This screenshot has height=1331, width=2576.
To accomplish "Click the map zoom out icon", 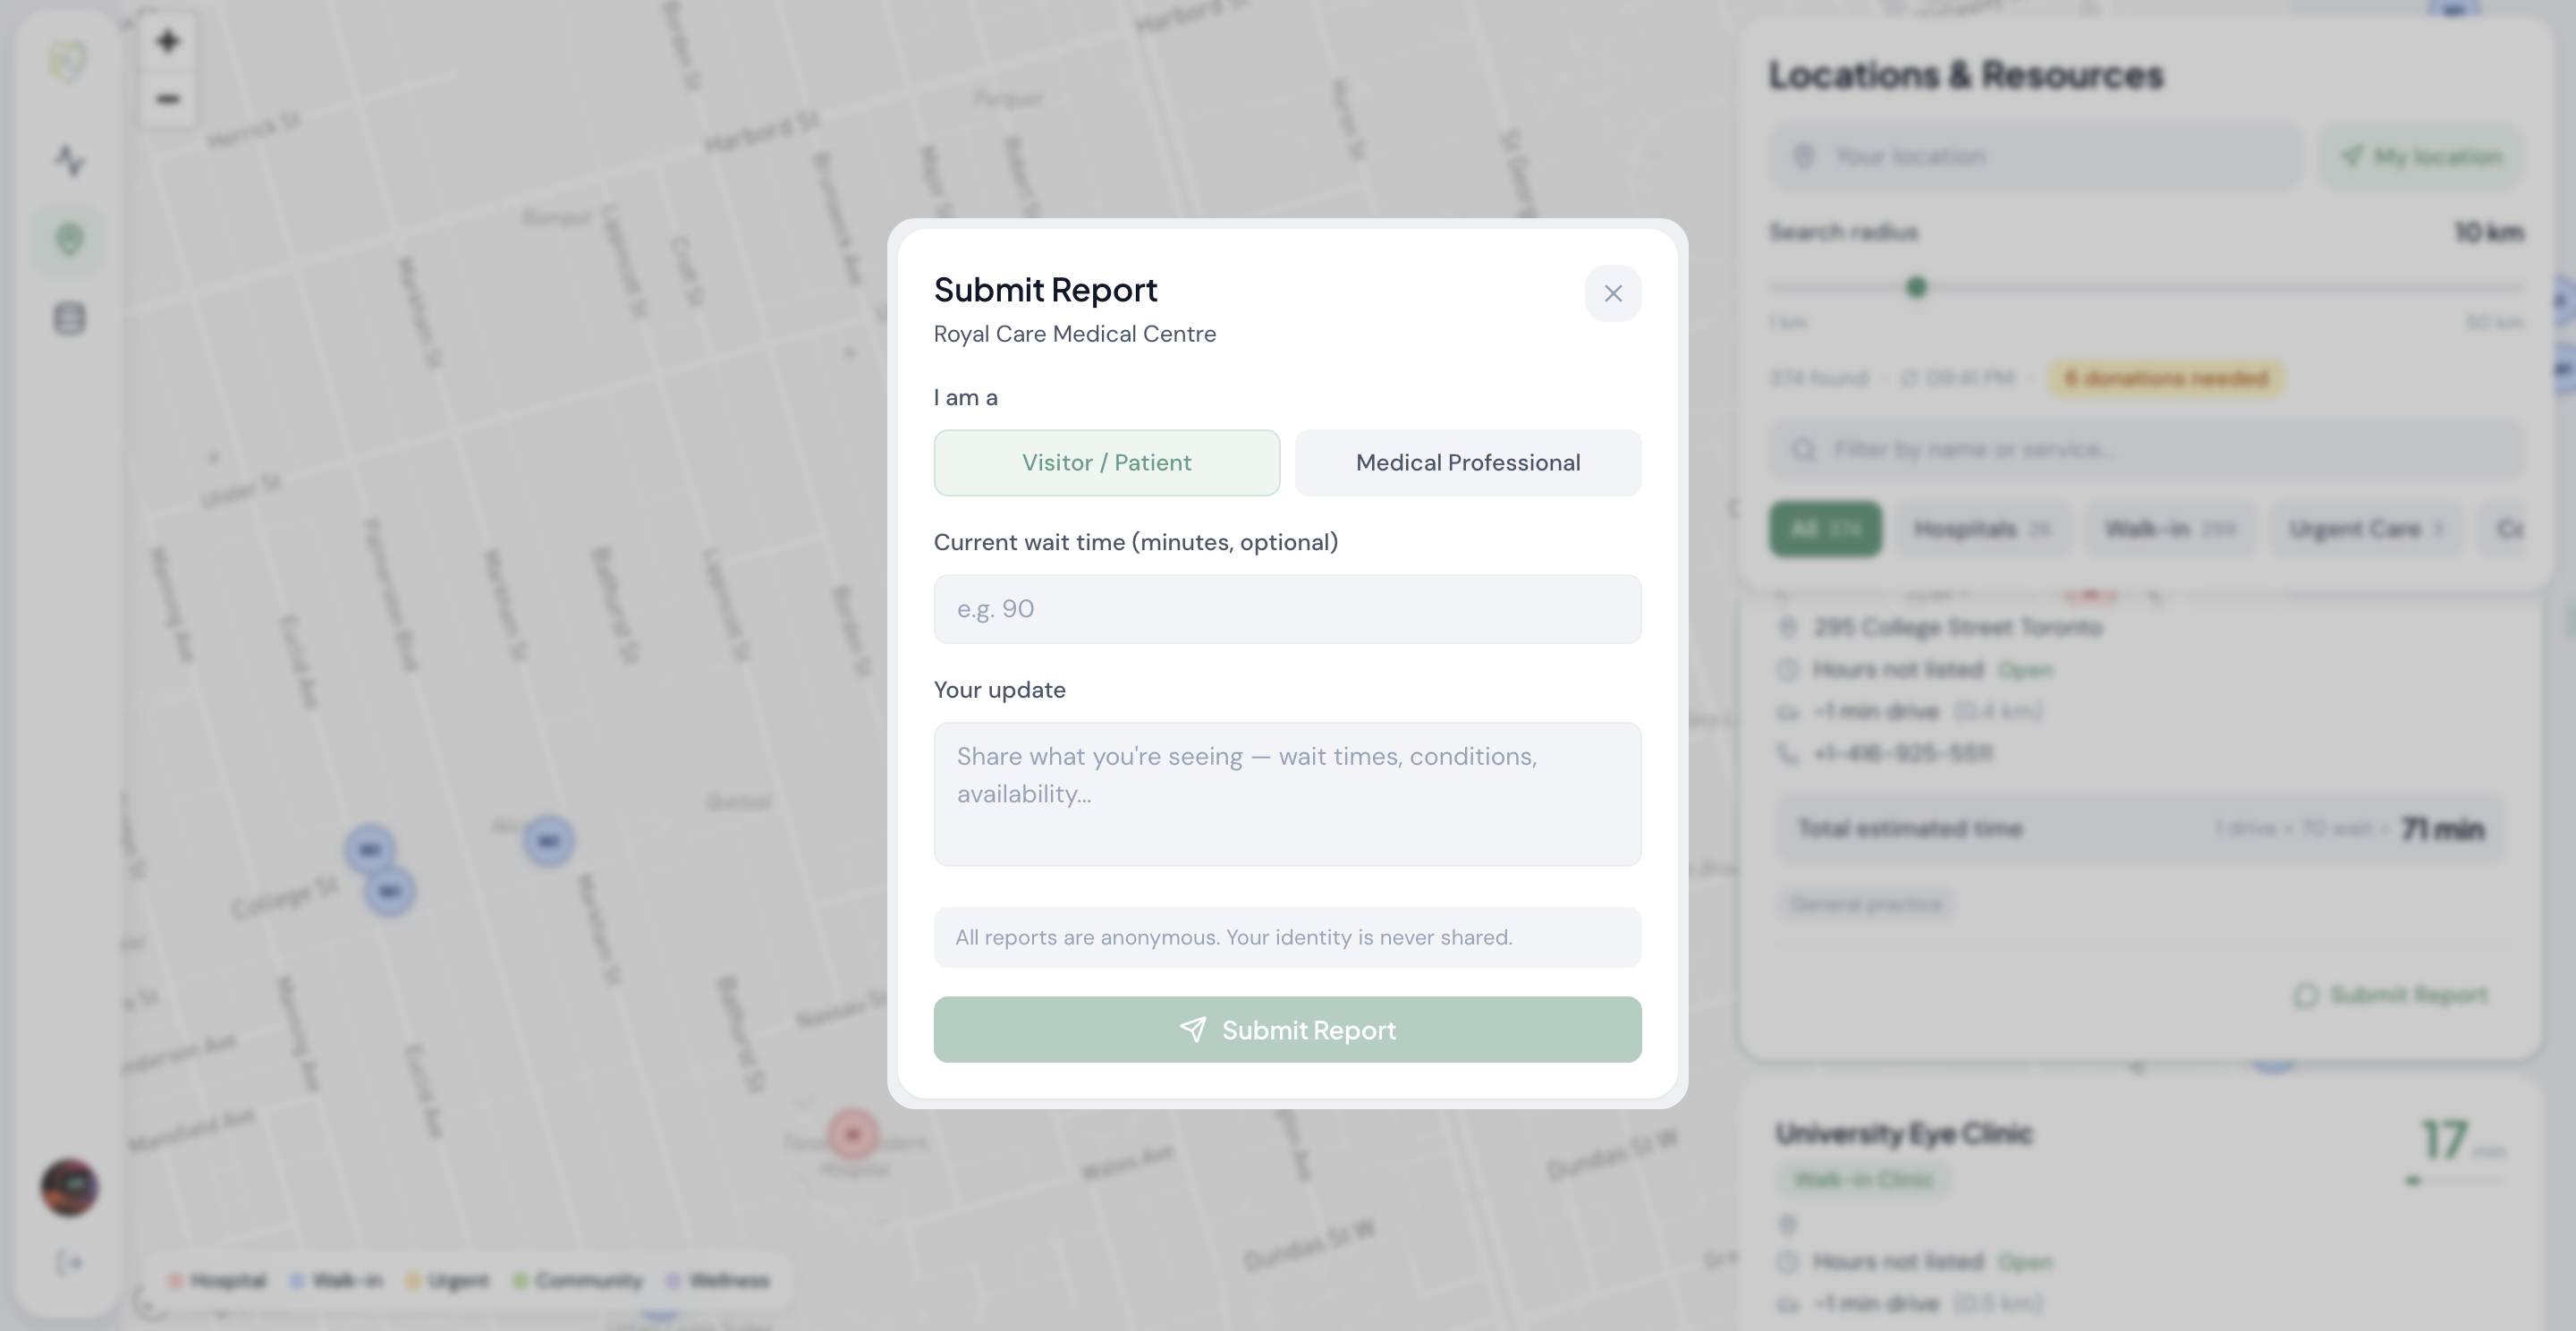I will [168, 99].
